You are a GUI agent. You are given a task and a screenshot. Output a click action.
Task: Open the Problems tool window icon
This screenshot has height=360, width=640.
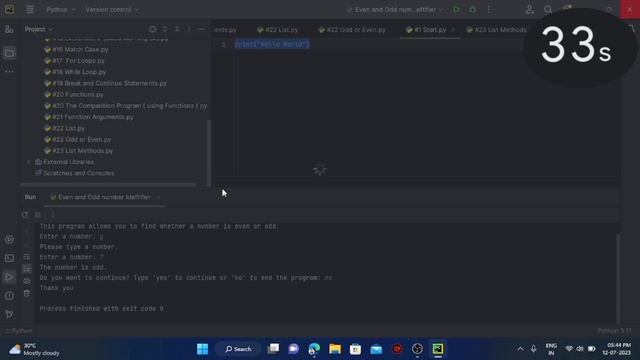pyautogui.click(x=9, y=296)
